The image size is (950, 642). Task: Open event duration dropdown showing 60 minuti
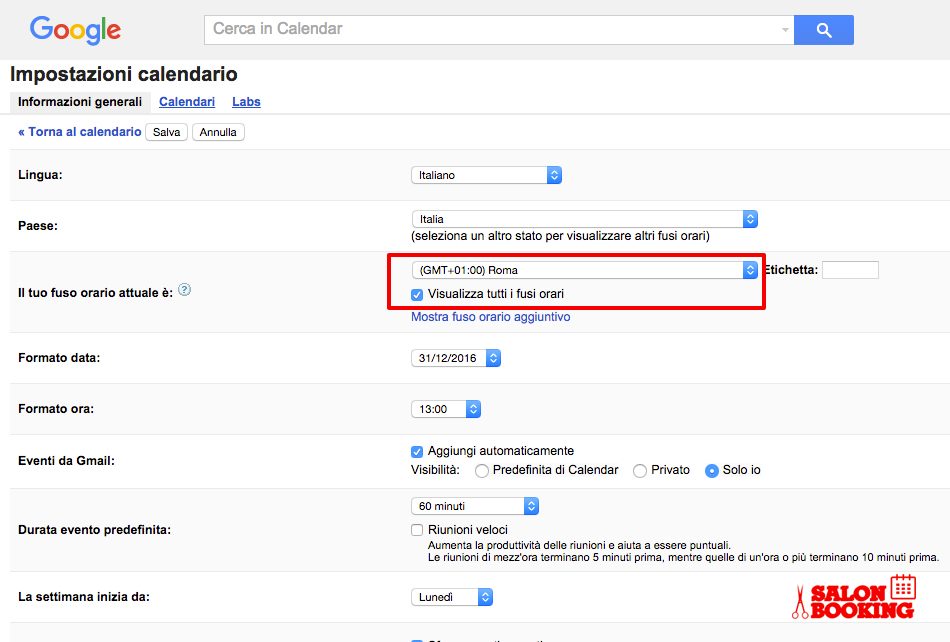pyautogui.click(x=475, y=506)
